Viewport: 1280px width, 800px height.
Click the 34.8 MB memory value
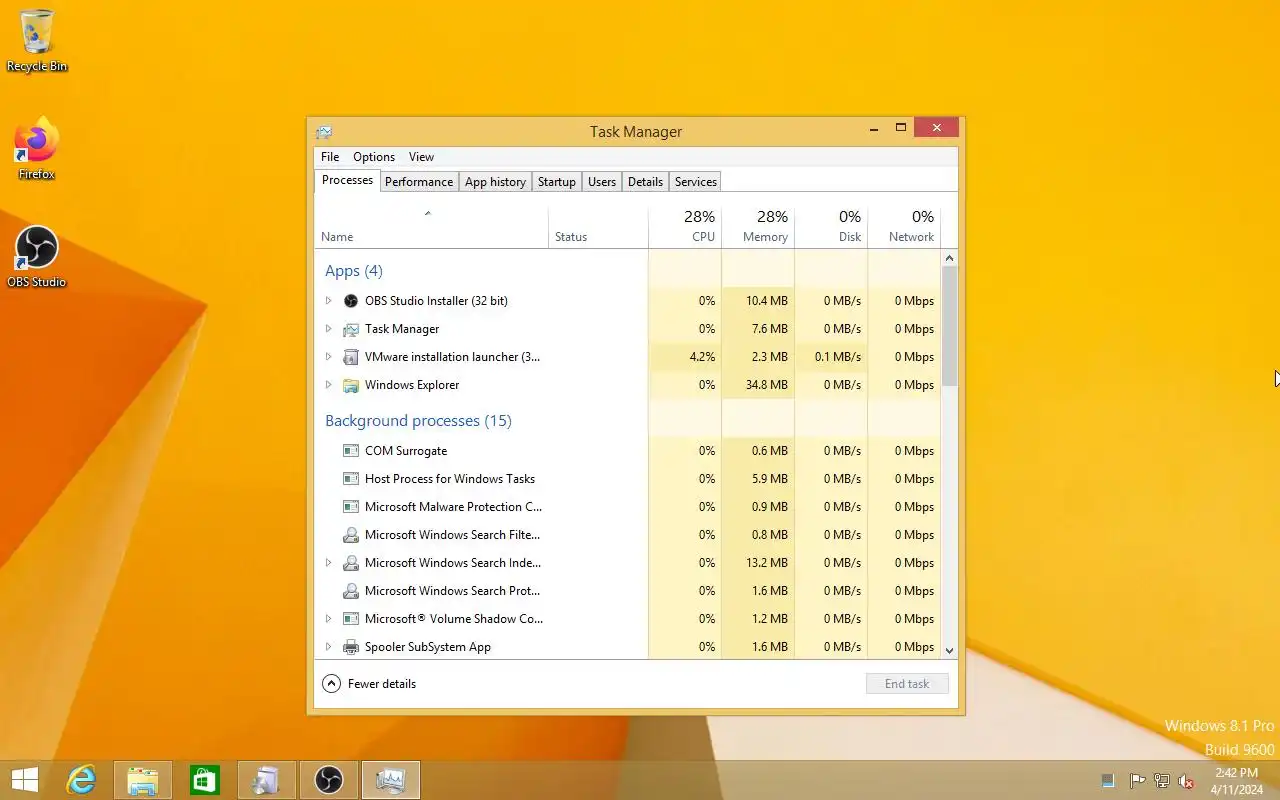pyautogui.click(x=766, y=385)
